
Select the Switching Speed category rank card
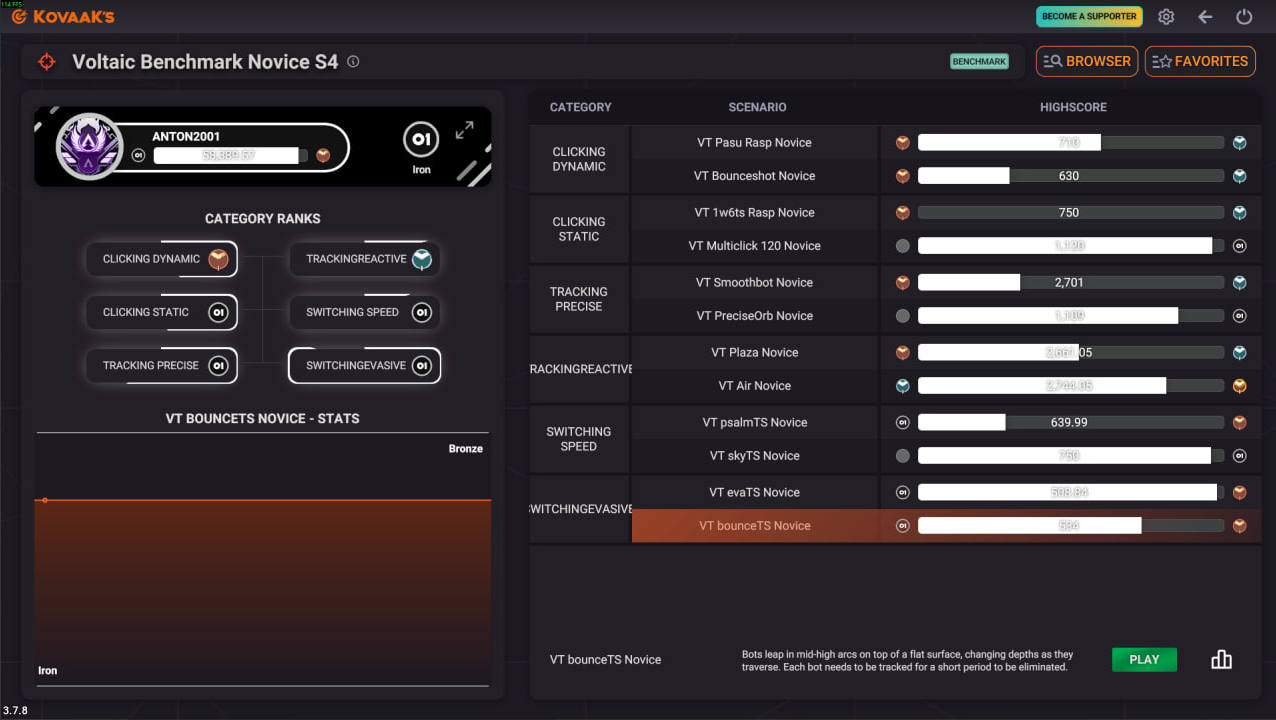pyautogui.click(x=365, y=312)
